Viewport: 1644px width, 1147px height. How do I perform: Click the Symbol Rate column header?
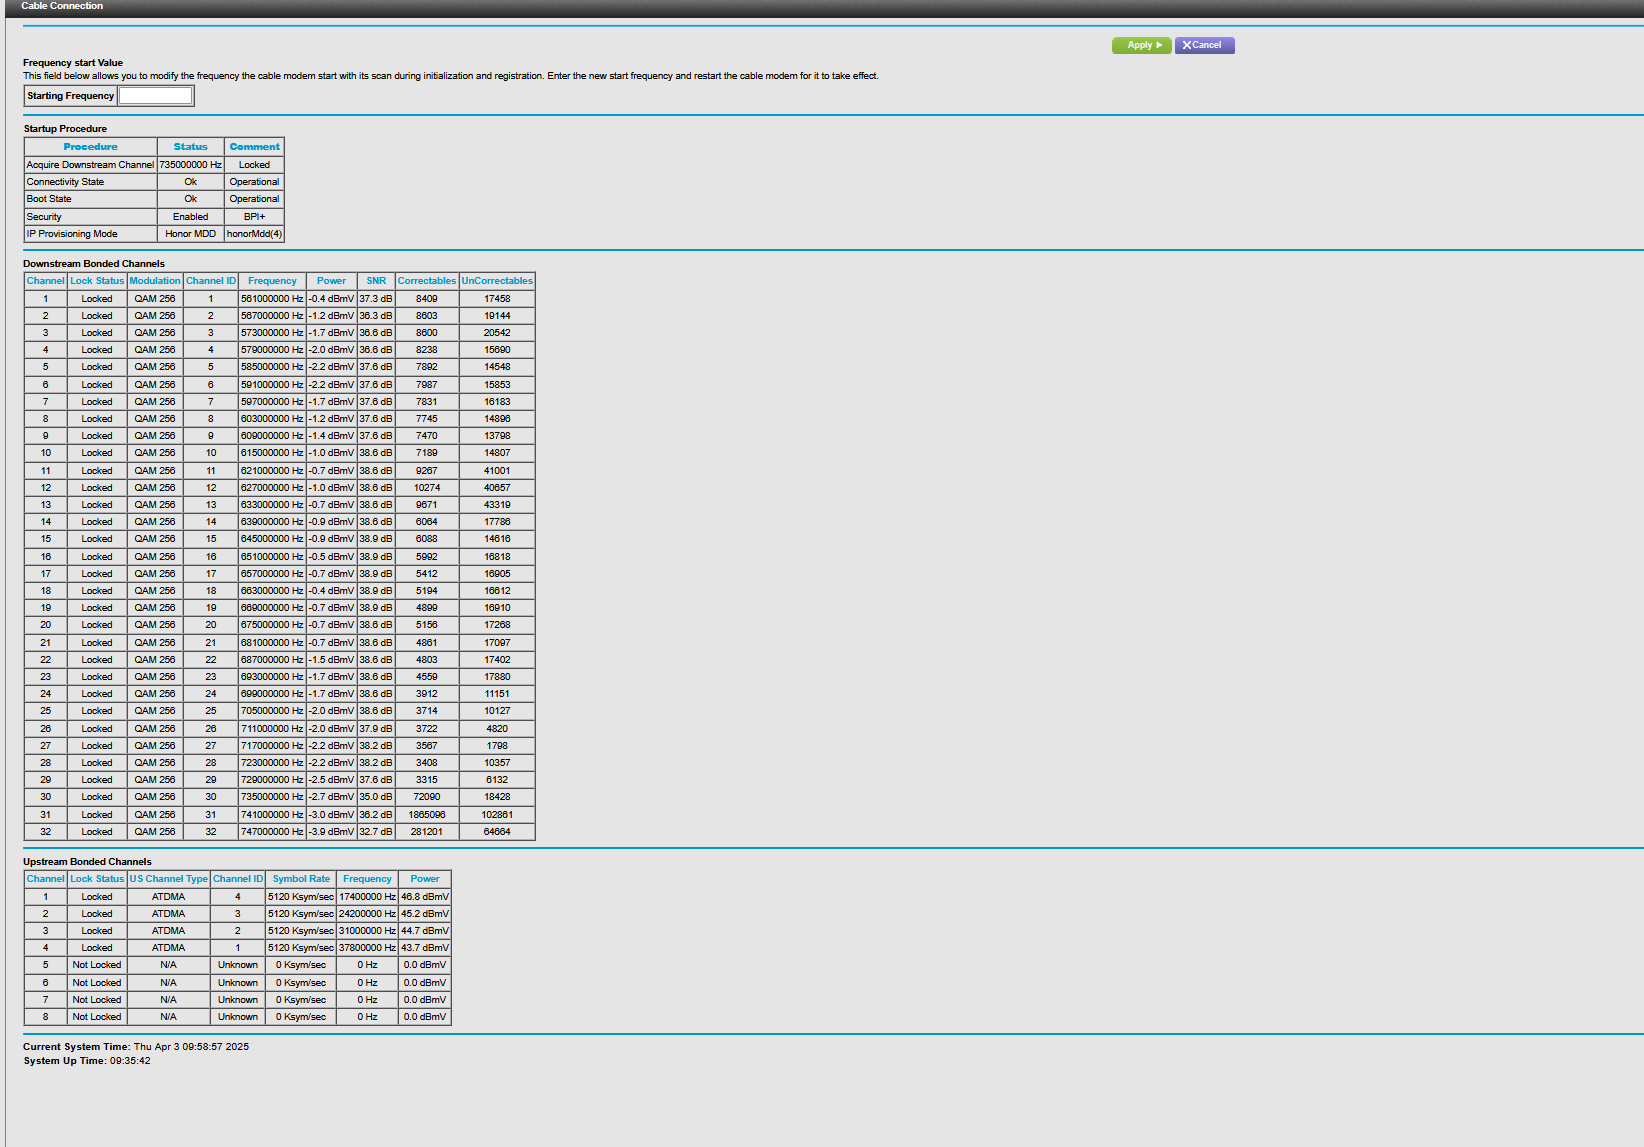(301, 879)
